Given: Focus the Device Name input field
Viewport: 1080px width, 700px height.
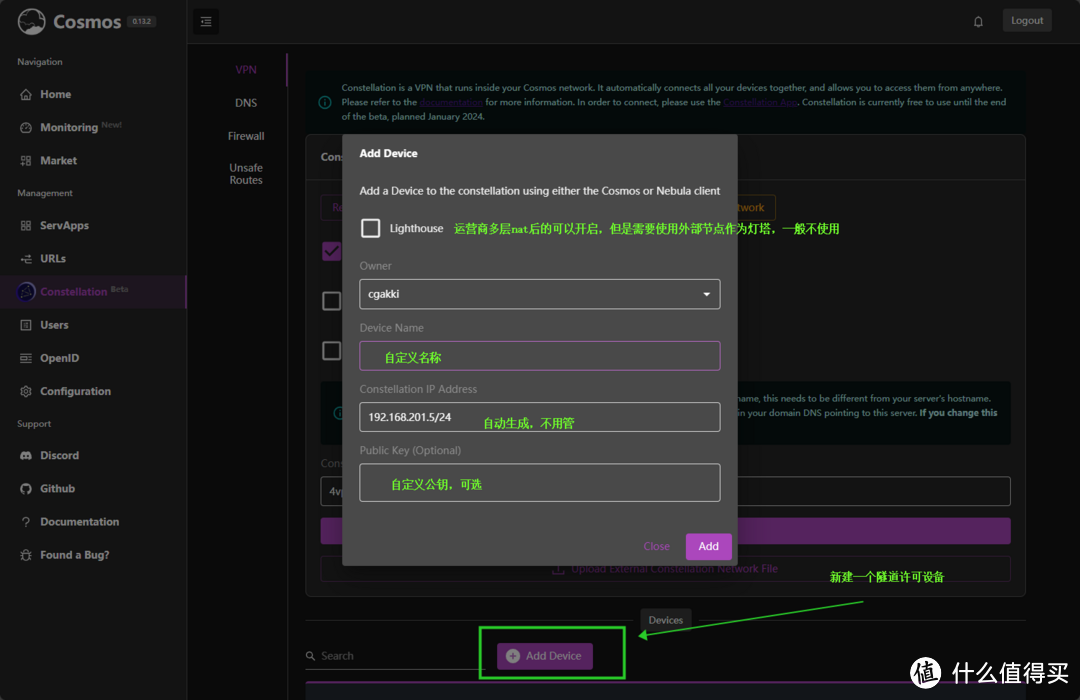Looking at the screenshot, I should coord(540,356).
